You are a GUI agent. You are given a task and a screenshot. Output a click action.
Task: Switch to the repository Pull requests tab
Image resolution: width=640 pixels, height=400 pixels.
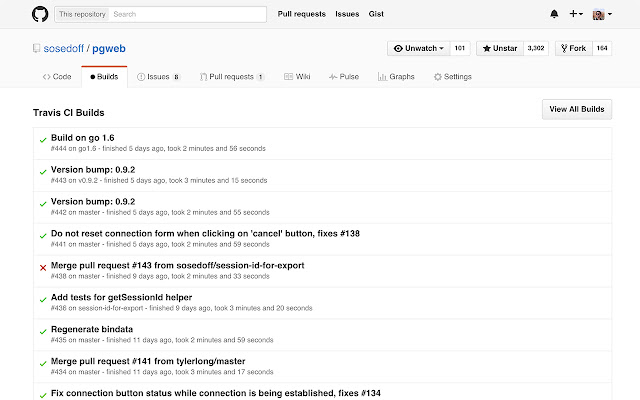[x=232, y=77]
